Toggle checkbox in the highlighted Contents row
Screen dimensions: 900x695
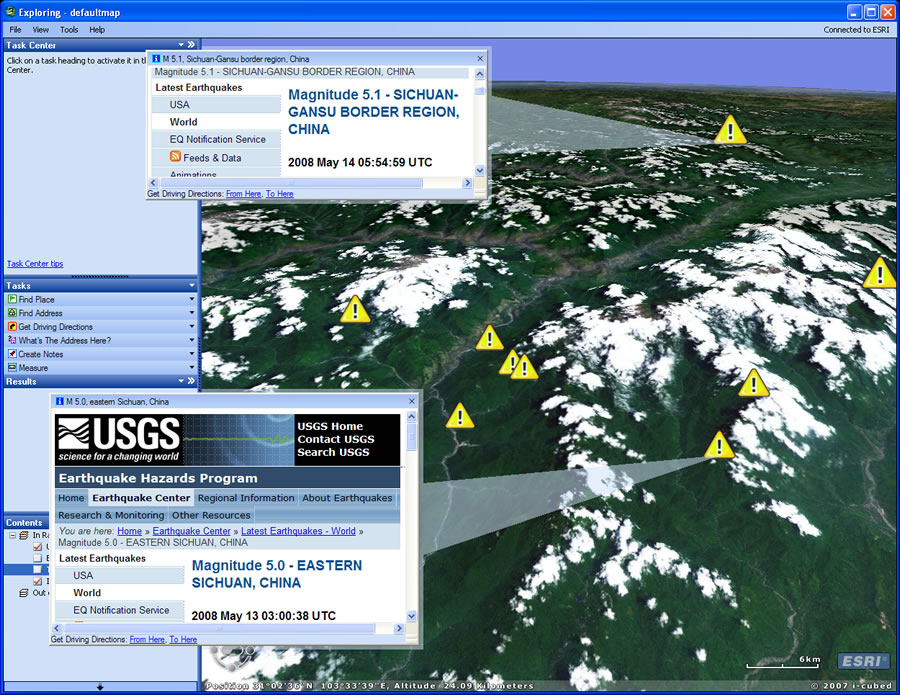coord(38,569)
